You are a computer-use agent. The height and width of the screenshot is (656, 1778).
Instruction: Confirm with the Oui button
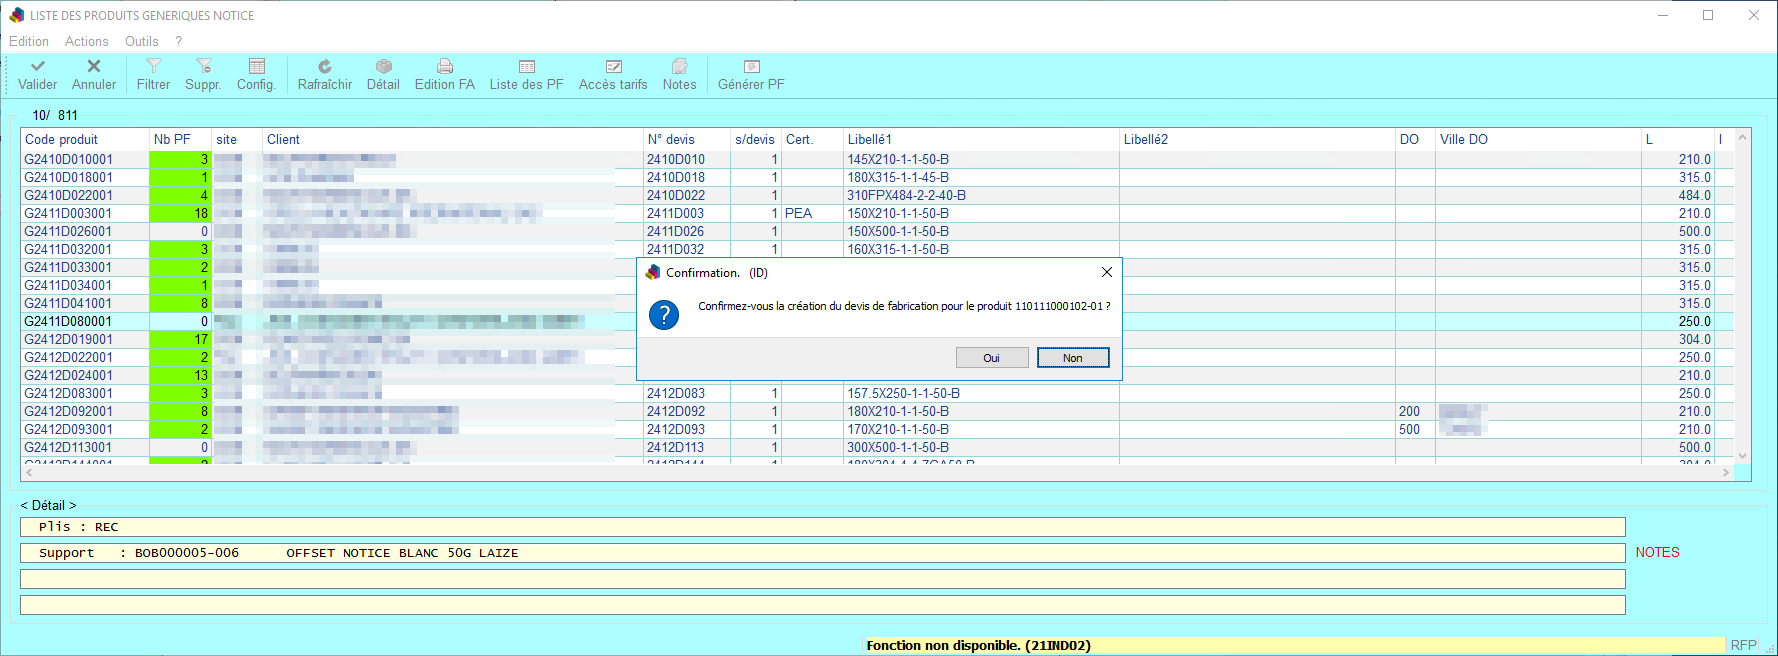coord(992,358)
